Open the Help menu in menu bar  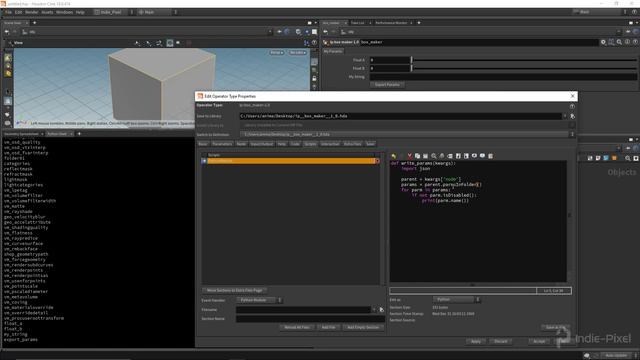(80, 12)
